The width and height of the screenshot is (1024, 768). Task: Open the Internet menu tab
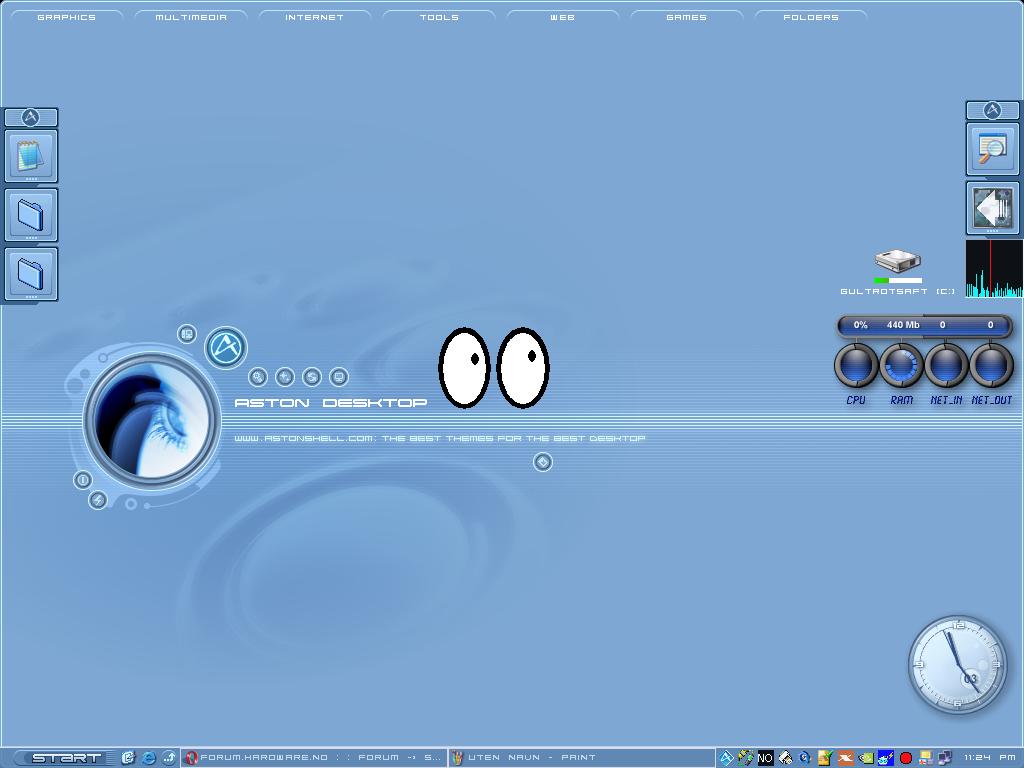click(x=314, y=17)
